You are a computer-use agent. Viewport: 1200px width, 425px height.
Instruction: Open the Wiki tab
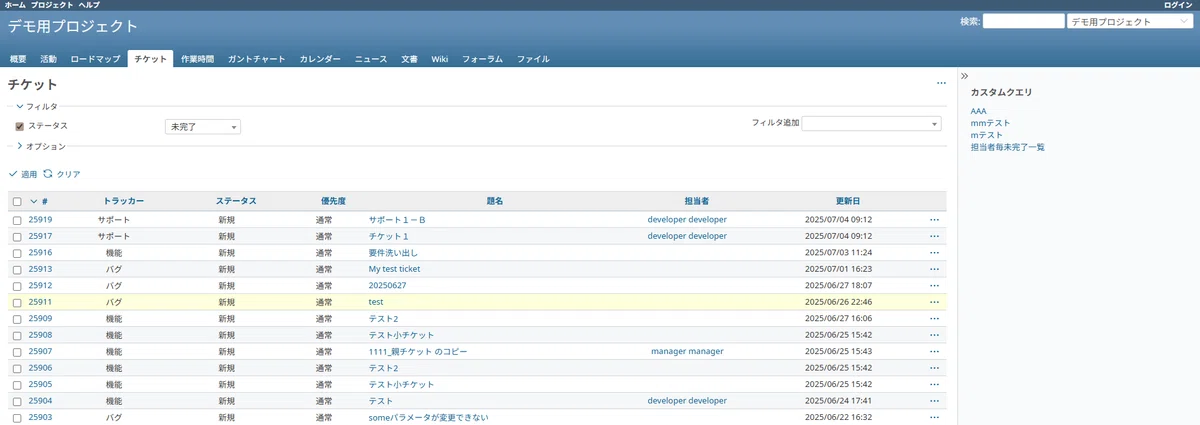coord(440,59)
